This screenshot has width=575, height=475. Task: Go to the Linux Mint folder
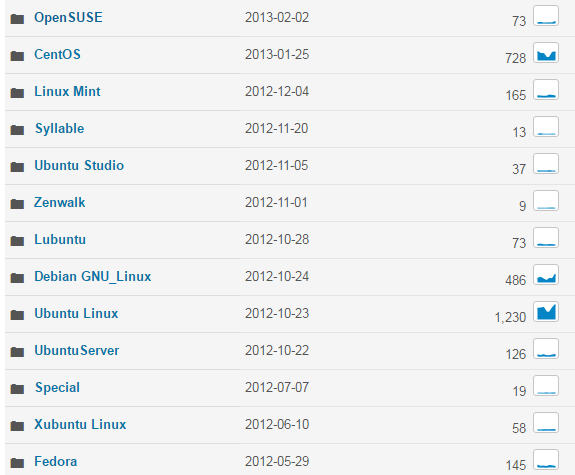click(67, 92)
